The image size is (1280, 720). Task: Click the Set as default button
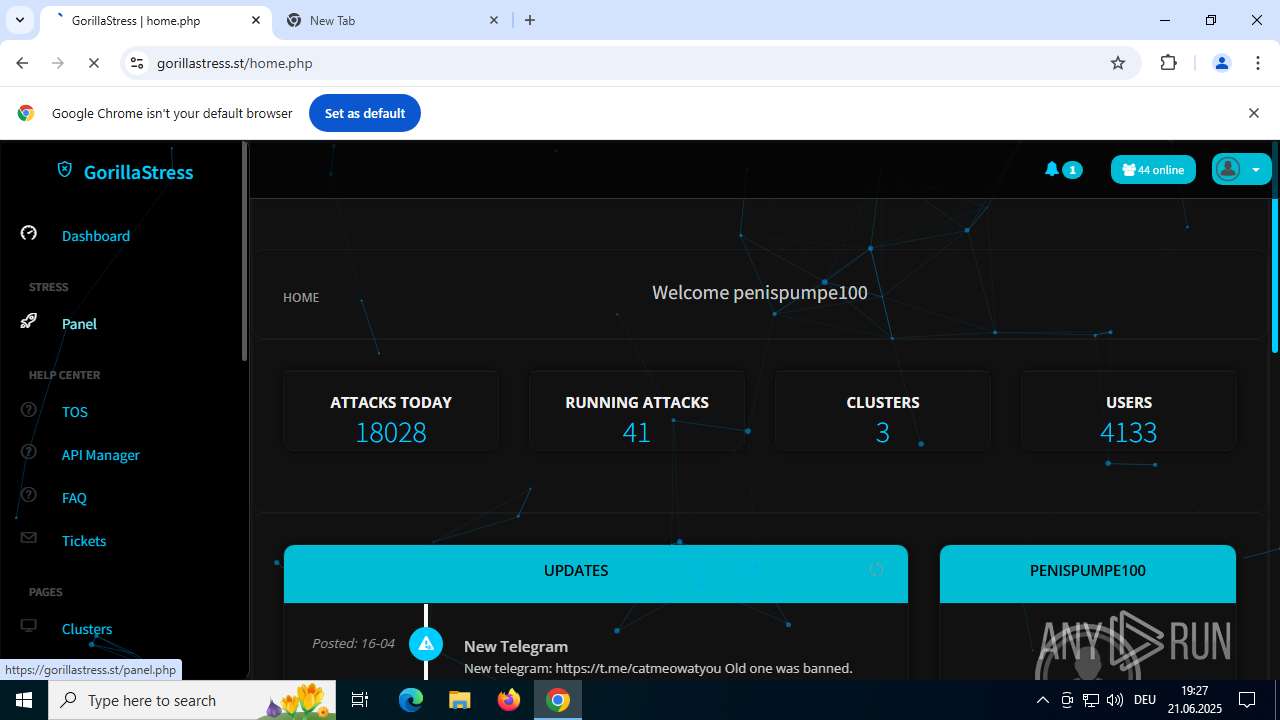pos(364,113)
